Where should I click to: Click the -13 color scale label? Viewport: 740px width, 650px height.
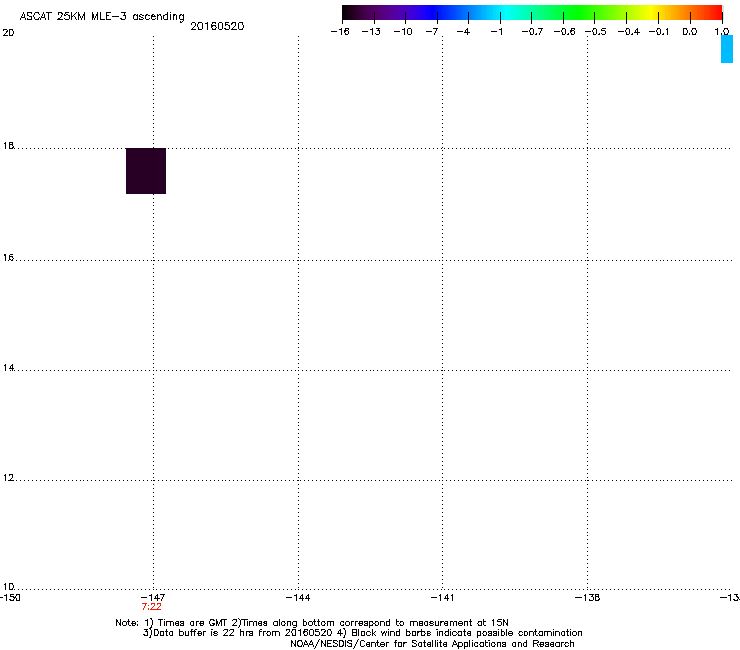point(371,32)
